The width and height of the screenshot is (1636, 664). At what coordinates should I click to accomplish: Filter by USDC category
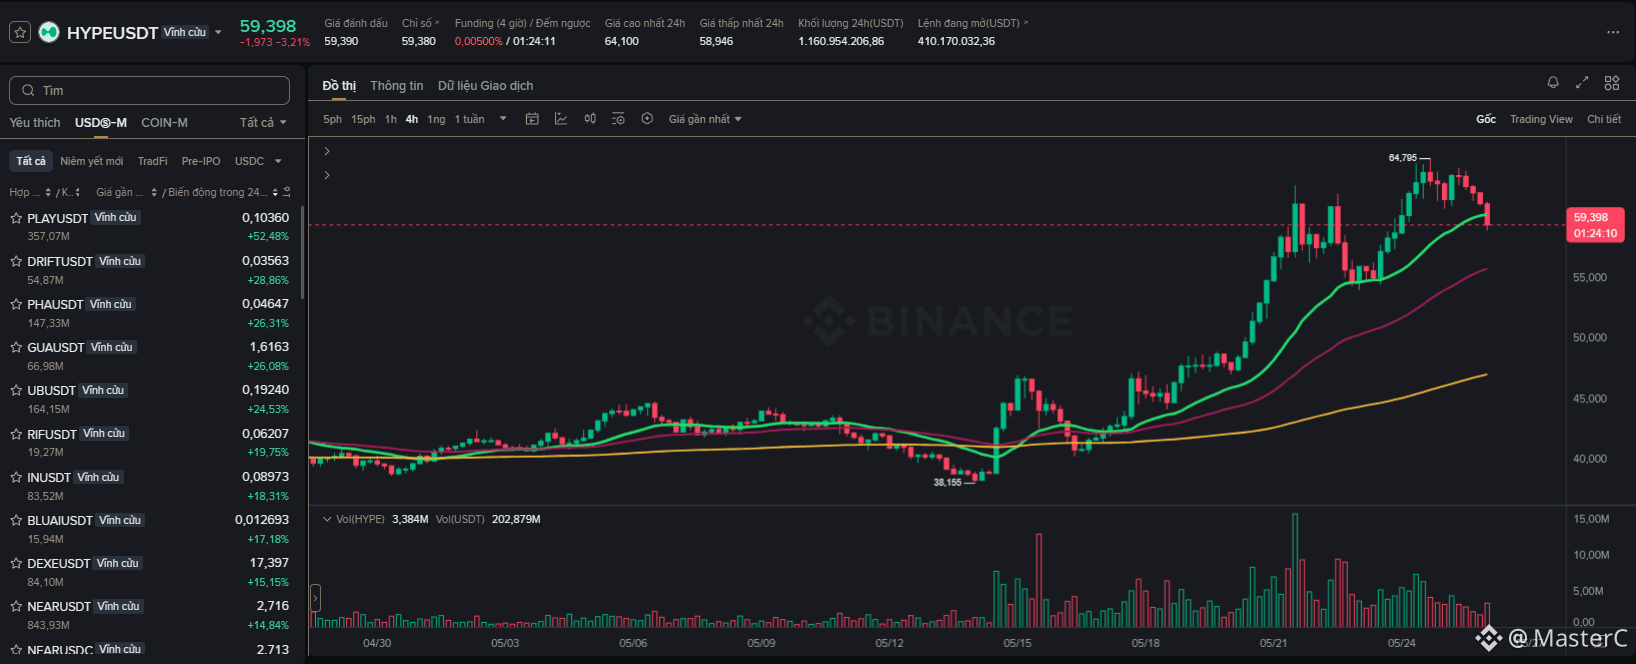pos(249,161)
